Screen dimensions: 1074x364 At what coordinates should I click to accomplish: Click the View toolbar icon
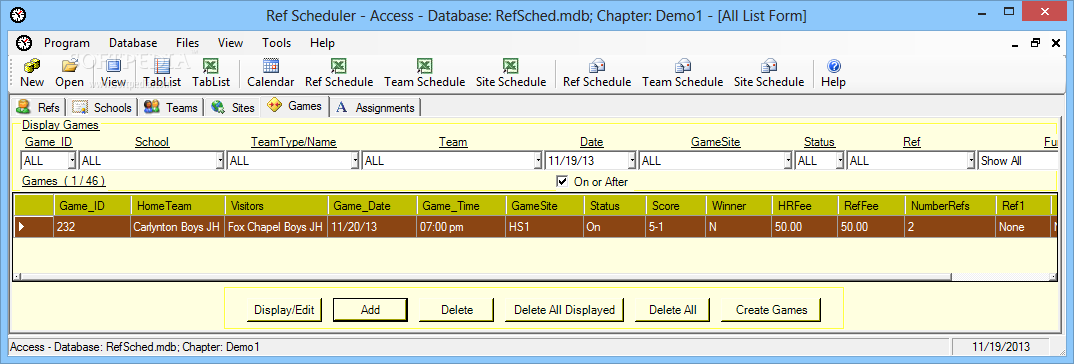(x=113, y=66)
